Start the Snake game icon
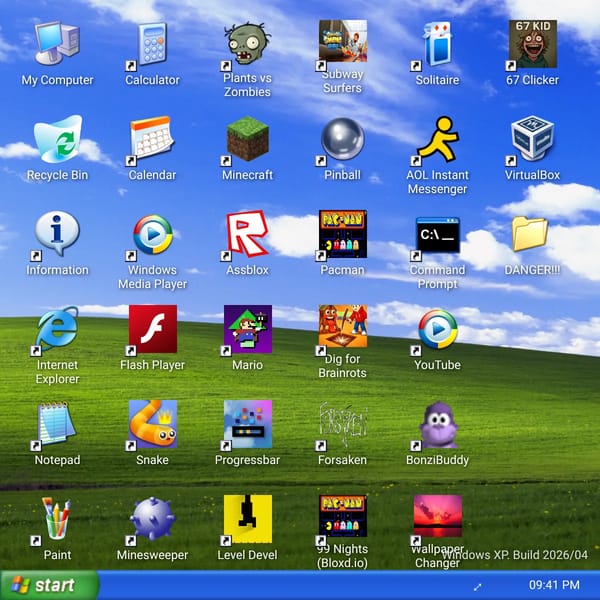600x600 pixels. pyautogui.click(x=153, y=424)
